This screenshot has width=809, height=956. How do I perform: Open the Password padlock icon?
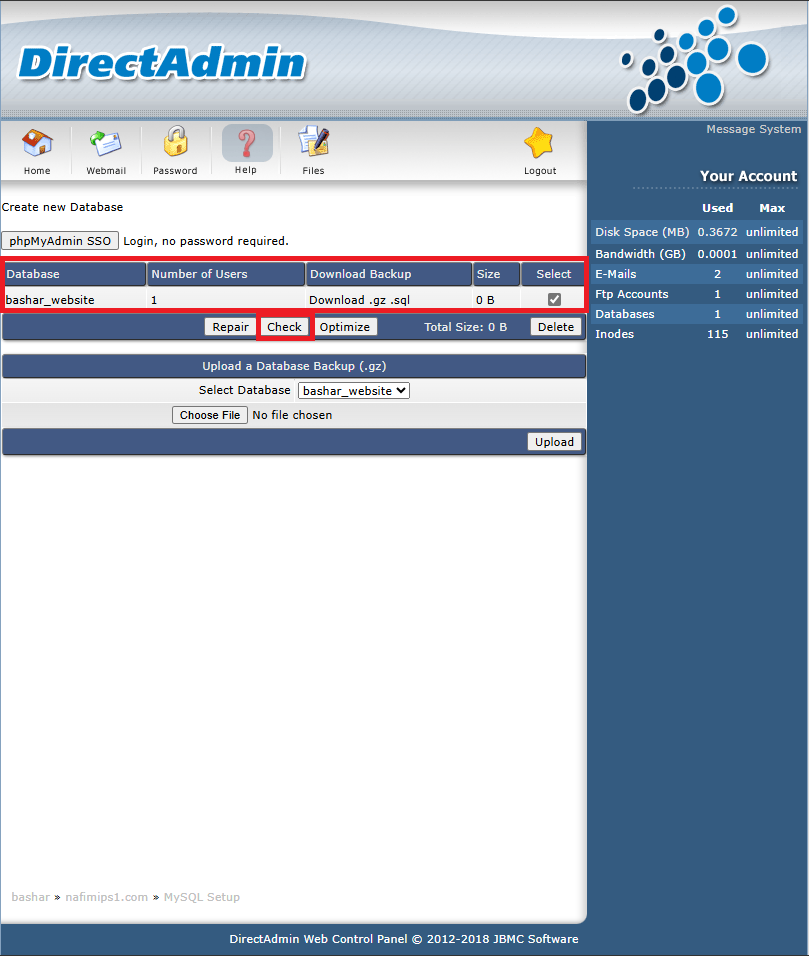click(176, 142)
